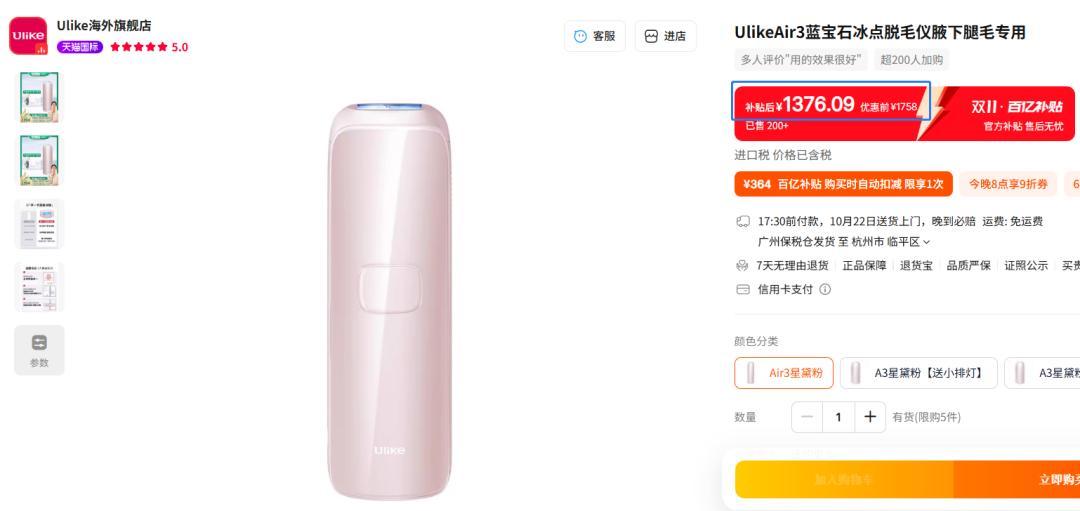Open the 参数 specifications panel icon
Screen dimensions: 1080x511
point(41,349)
